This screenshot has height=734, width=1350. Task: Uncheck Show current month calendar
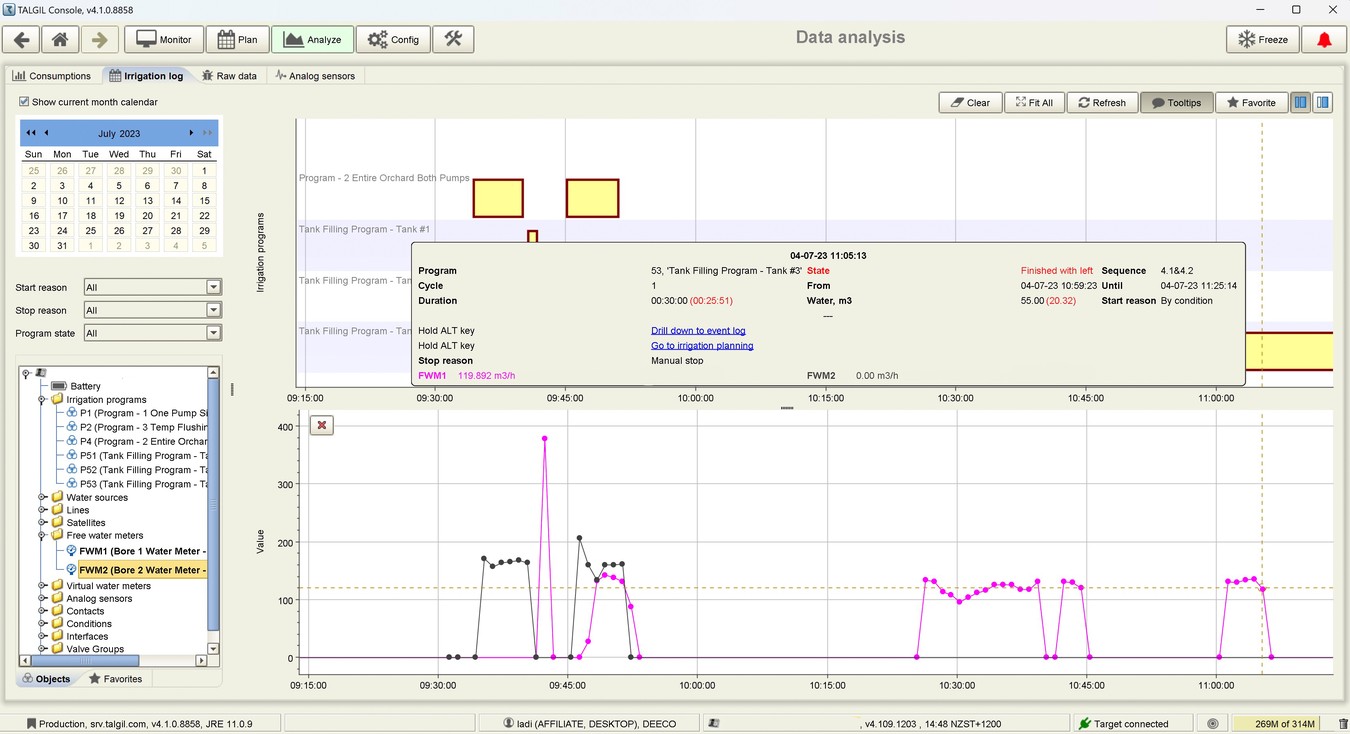coord(24,101)
